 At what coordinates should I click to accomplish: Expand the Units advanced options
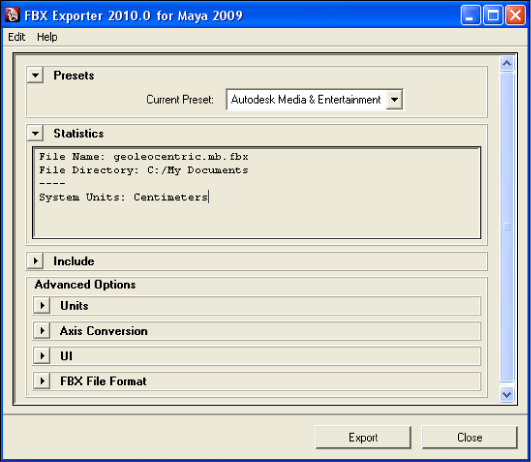coord(42,306)
